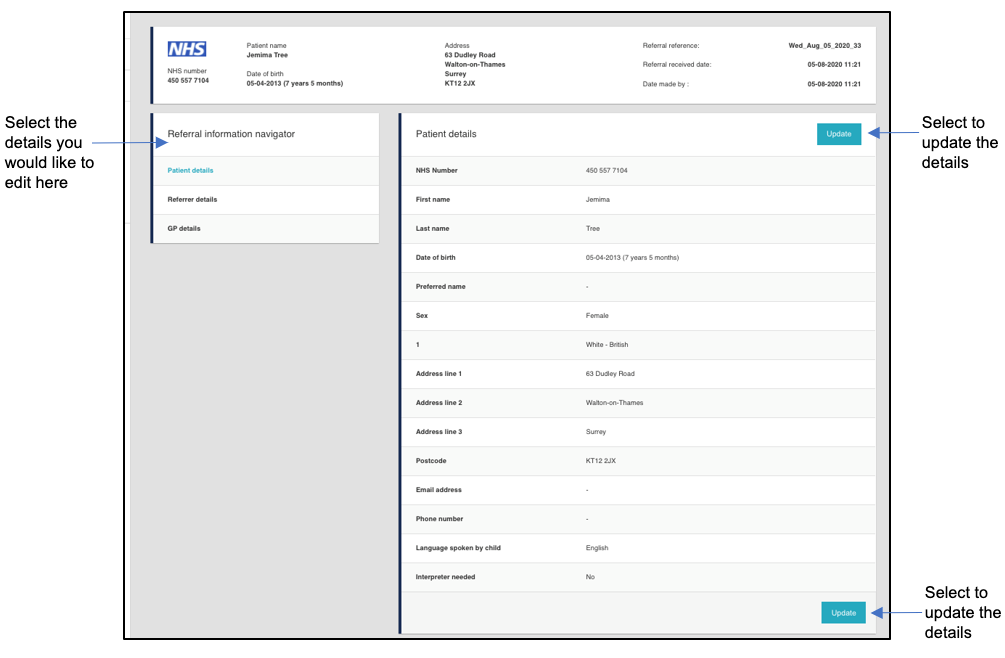Select Referrer details in navigator
Image resolution: width=1005 pixels, height=658 pixels.
click(192, 200)
